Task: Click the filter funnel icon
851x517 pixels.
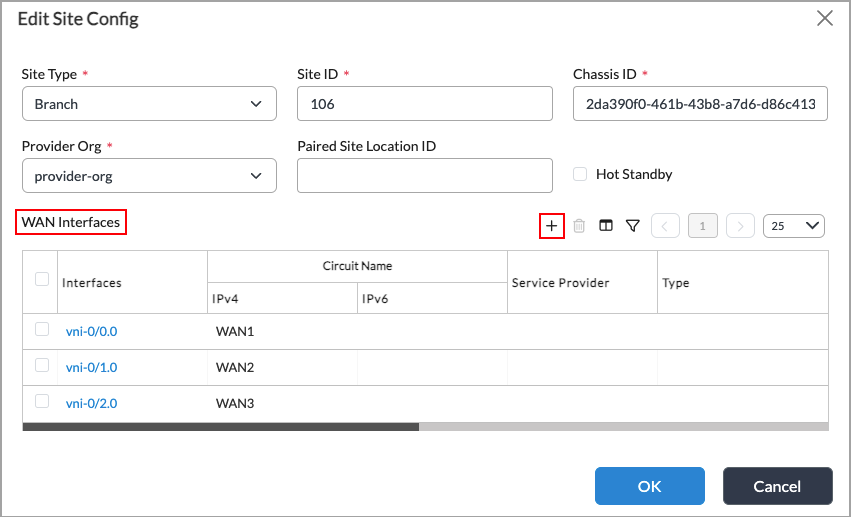Action: pos(632,226)
